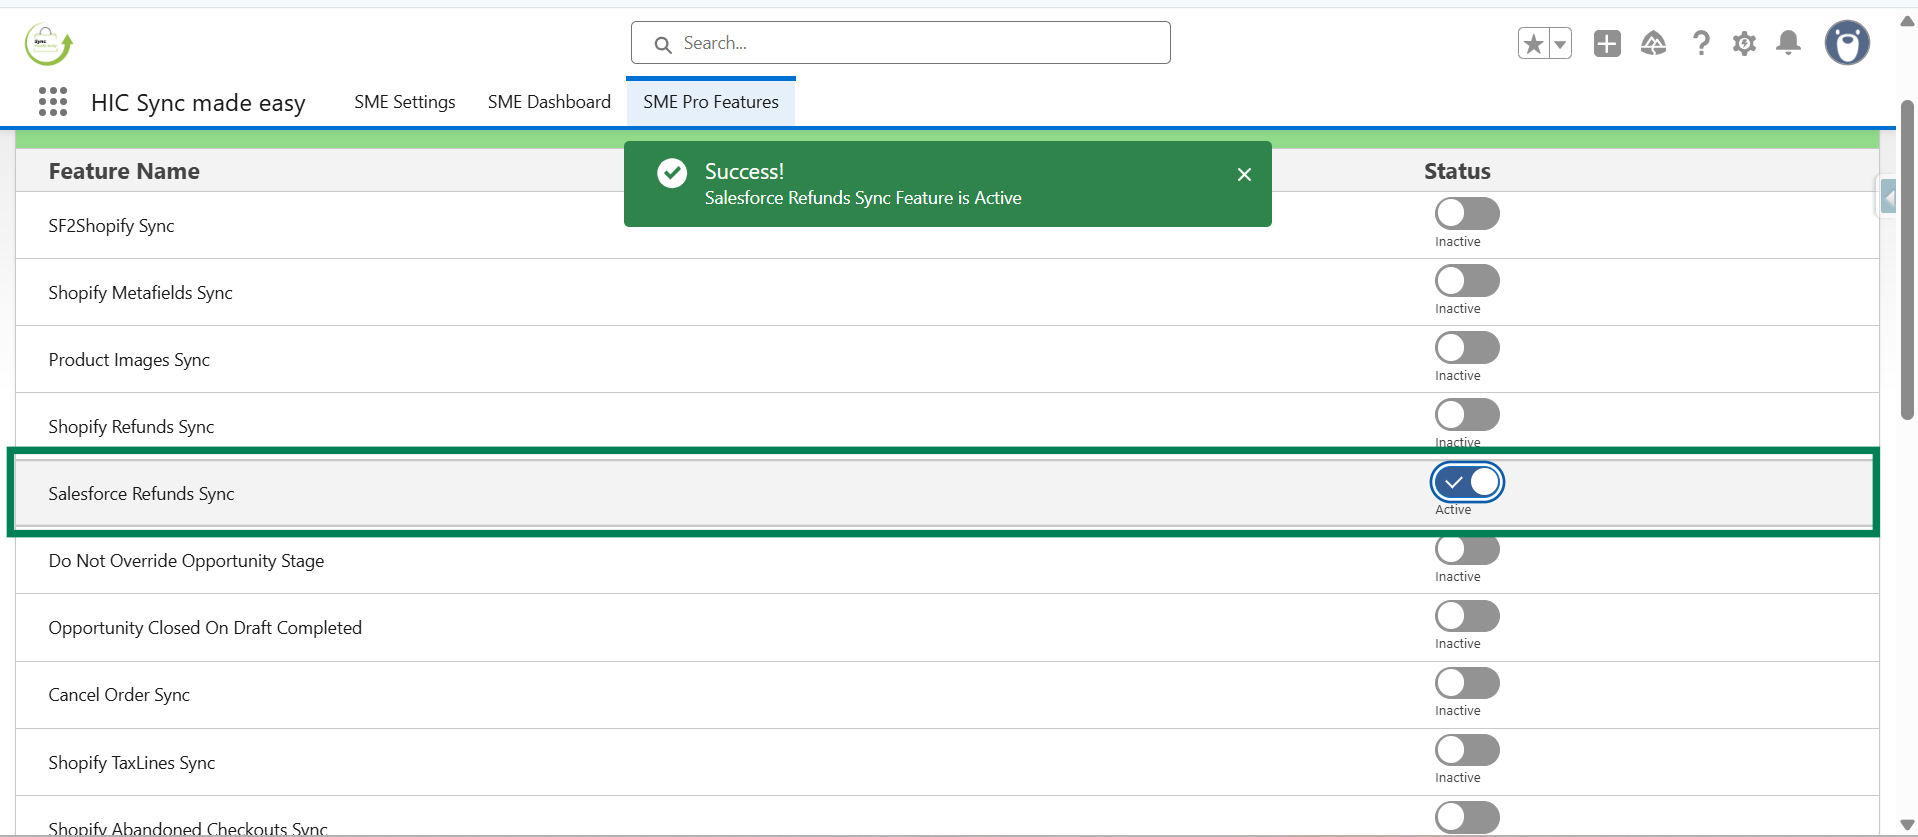Click the Product Images Sync feature name
The width and height of the screenshot is (1918, 837).
(129, 360)
